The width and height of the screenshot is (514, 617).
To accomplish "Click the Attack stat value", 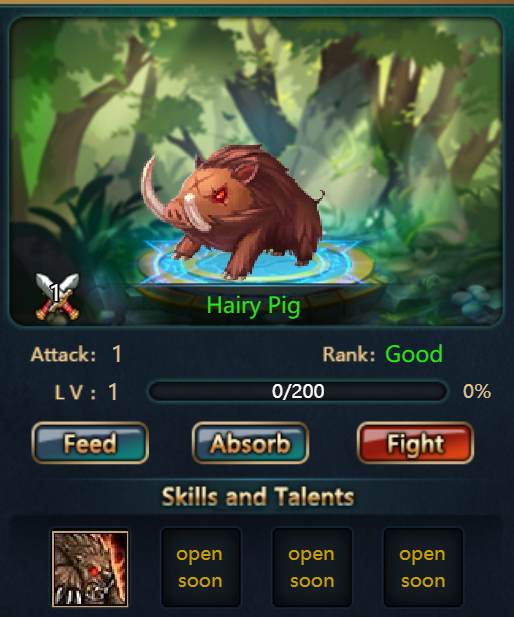I will tap(116, 354).
